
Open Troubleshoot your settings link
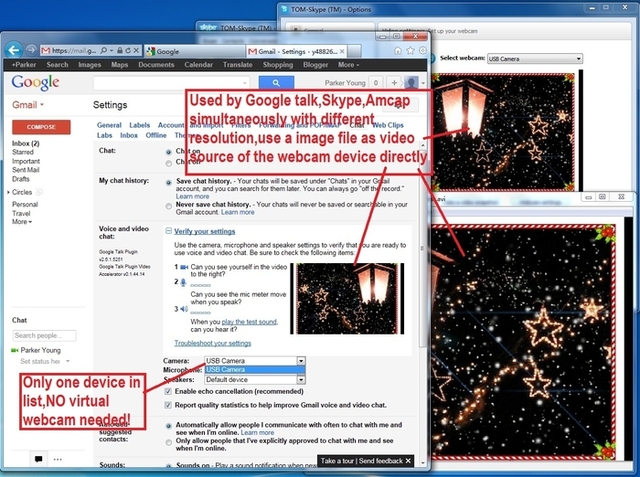click(x=213, y=343)
